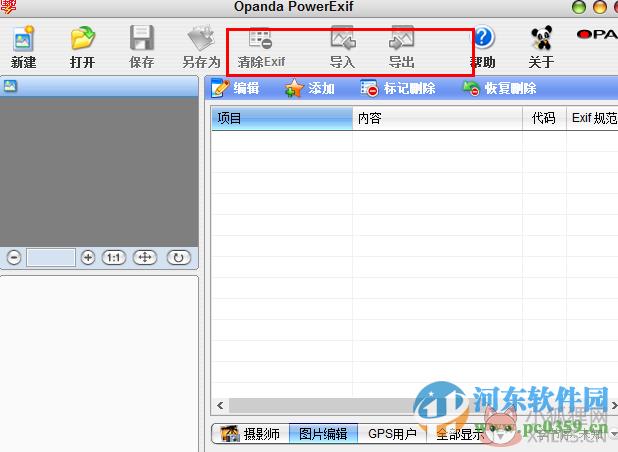Viewport: 618px width, 452px height.
Task: Click 标记删除 (Mark delete) button
Action: pos(398,88)
